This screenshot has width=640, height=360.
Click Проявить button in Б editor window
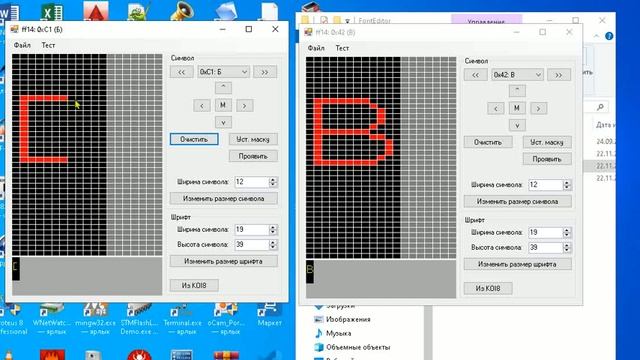click(x=253, y=156)
